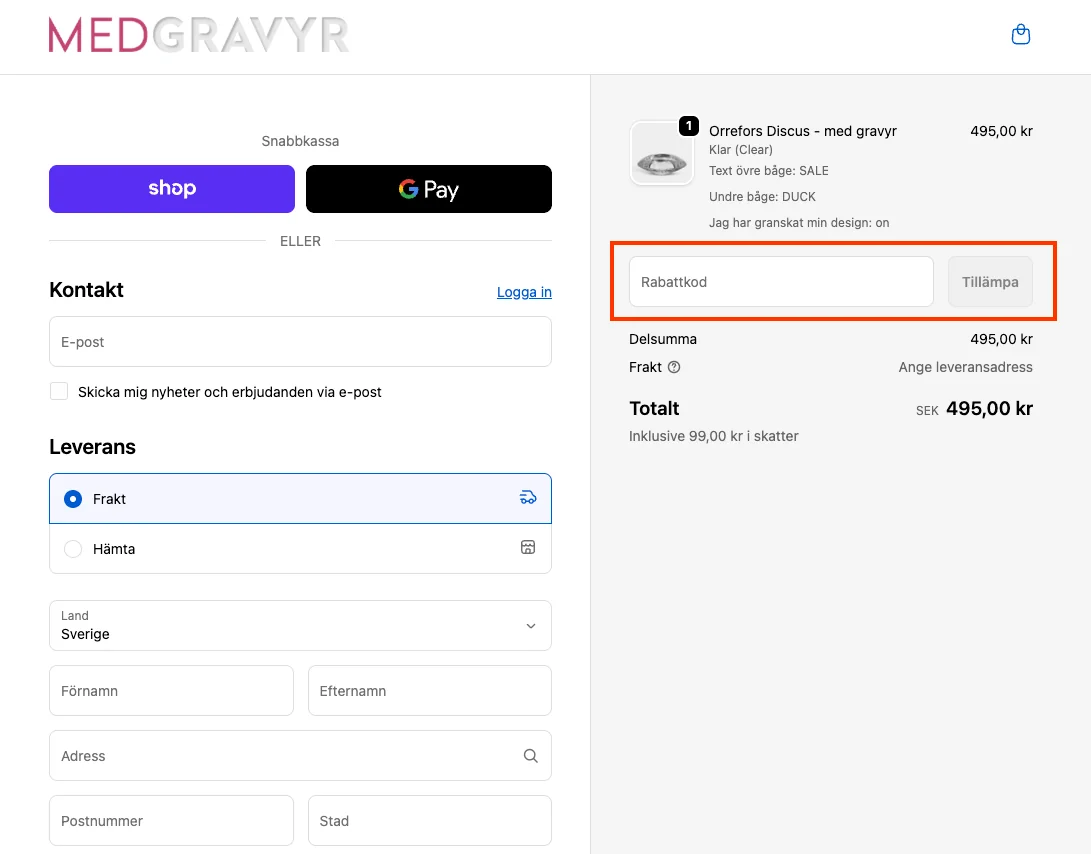Pay with Shop Pay button
The width and height of the screenshot is (1091, 854).
click(172, 189)
